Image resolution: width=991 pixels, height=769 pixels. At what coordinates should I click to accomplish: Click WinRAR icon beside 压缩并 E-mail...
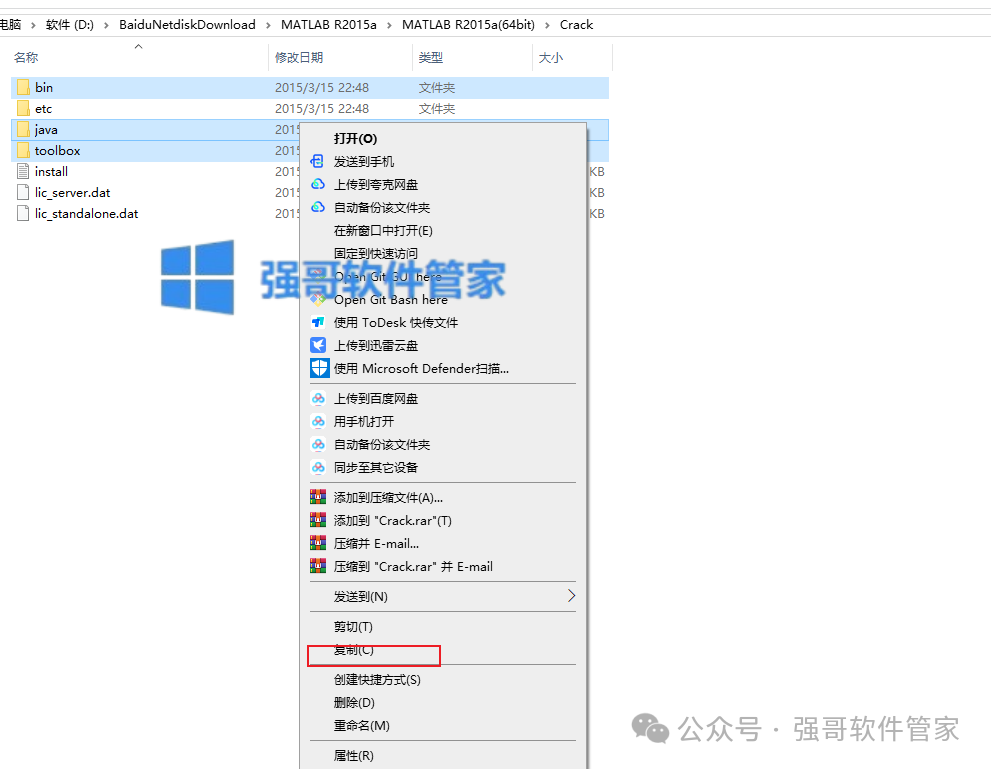[x=318, y=543]
